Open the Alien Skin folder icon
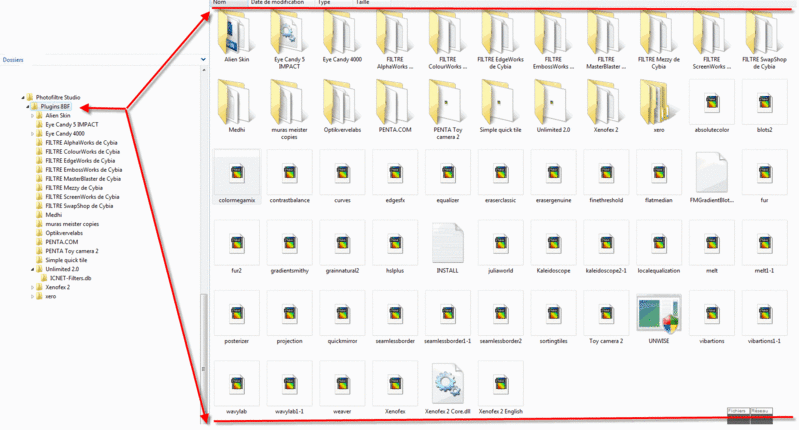This screenshot has height=430, width=799. (236, 33)
